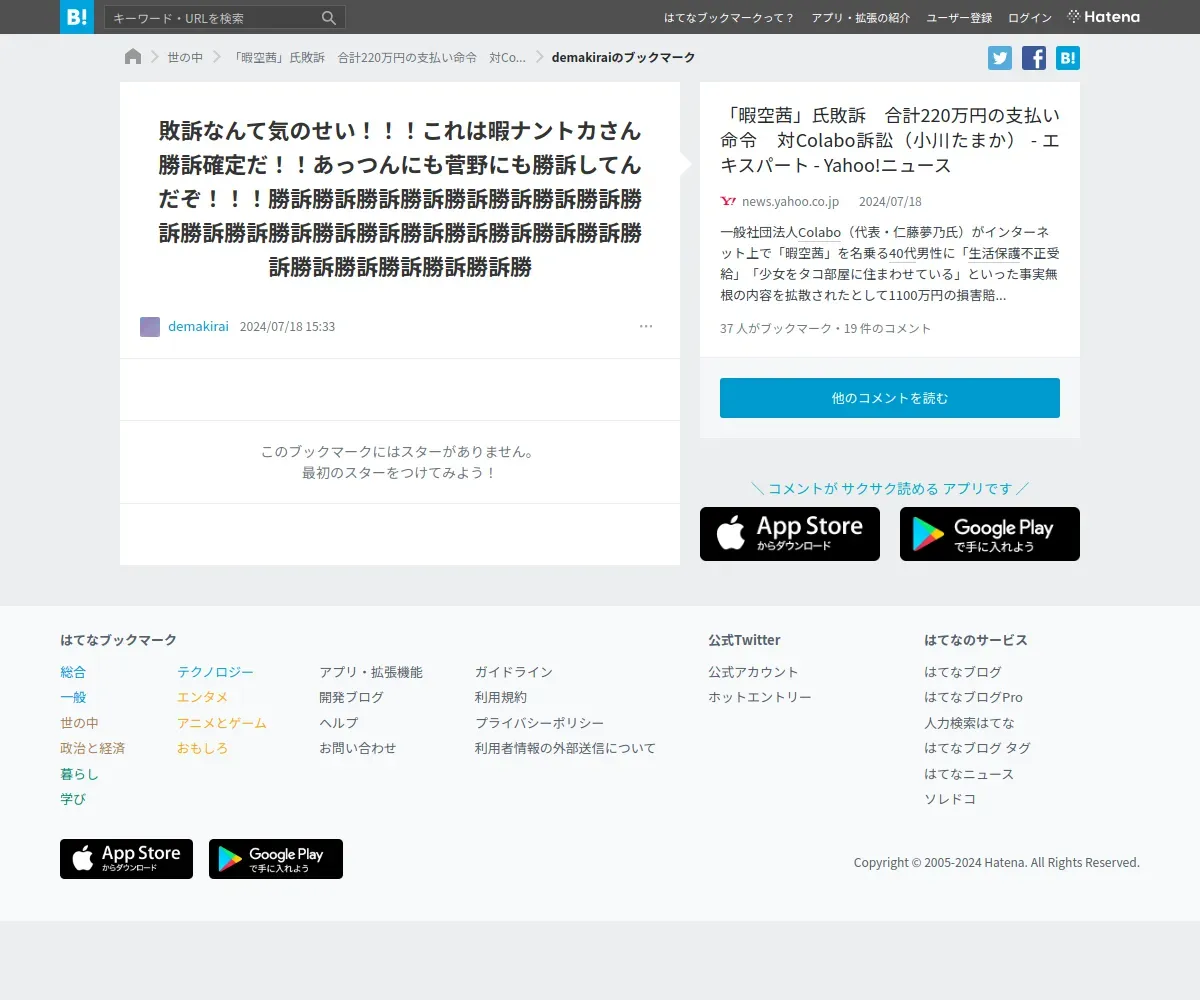Open 公式アカウント Twitter link
1200x1000 pixels.
(x=753, y=672)
